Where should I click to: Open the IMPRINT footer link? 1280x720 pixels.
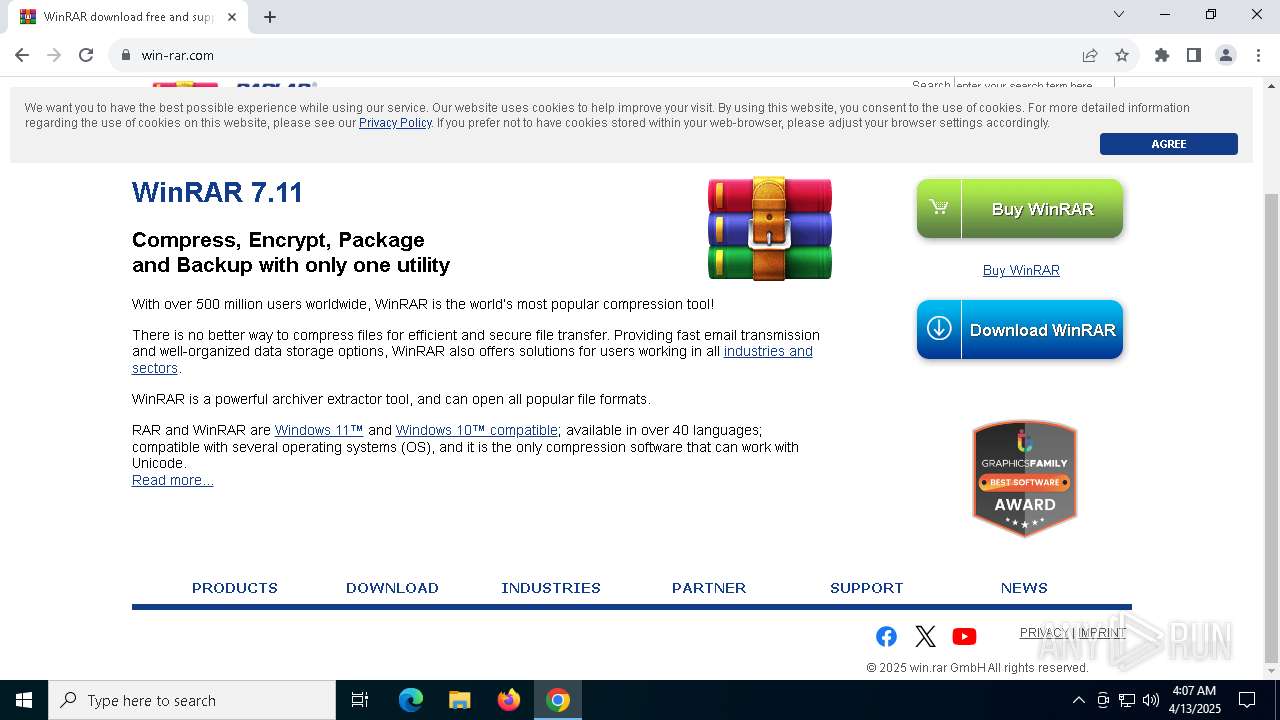click(1102, 633)
